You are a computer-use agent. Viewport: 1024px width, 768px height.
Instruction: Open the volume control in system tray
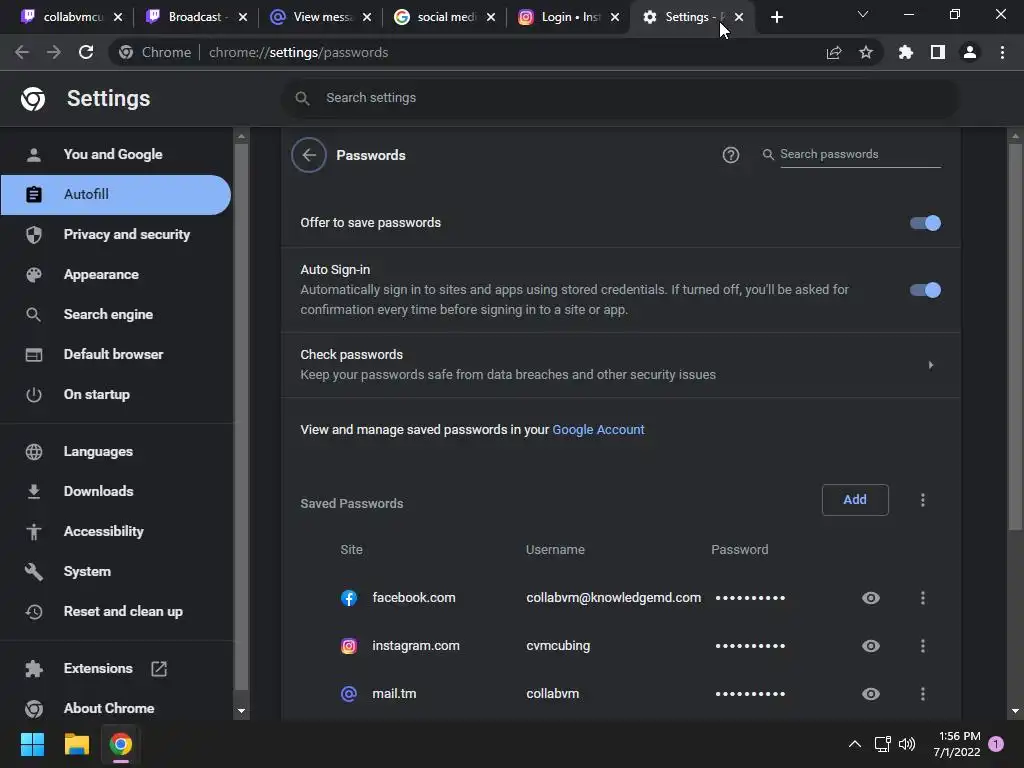[907, 744]
